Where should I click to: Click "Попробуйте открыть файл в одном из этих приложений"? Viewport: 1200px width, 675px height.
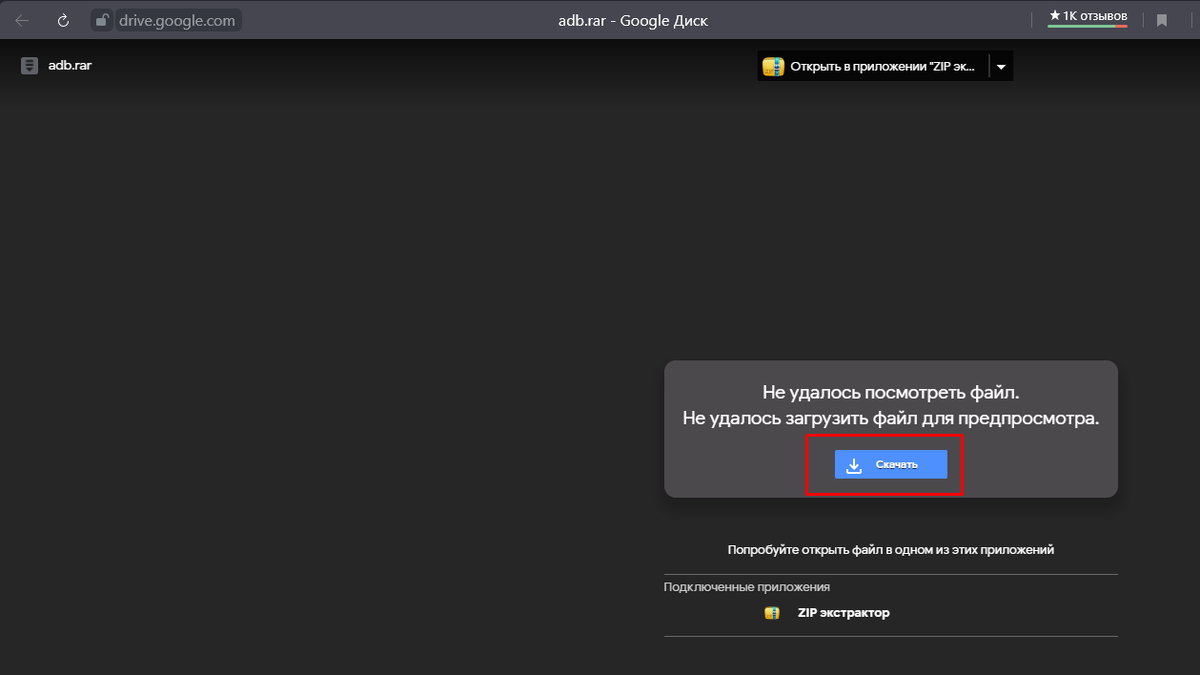click(x=891, y=550)
